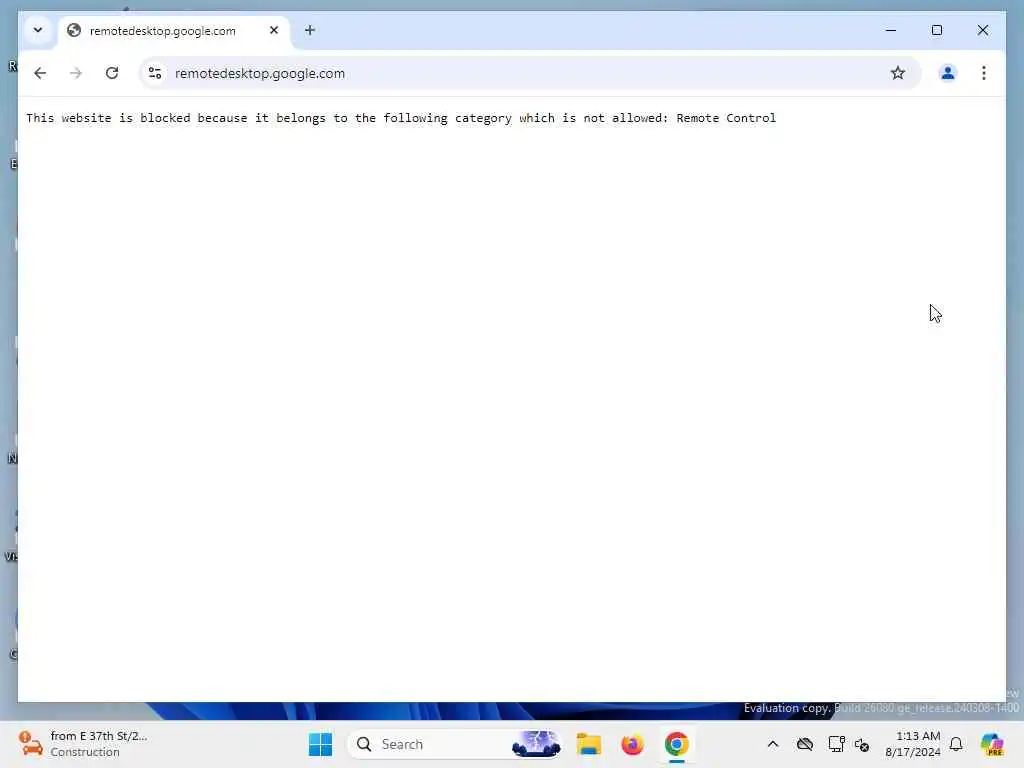Launch Firefox from the taskbar
The image size is (1024, 768).
pos(632,744)
